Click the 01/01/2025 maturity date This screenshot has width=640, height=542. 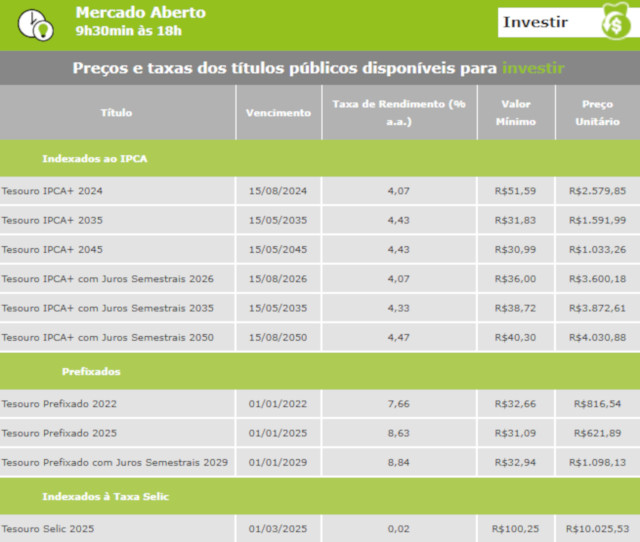click(x=278, y=433)
